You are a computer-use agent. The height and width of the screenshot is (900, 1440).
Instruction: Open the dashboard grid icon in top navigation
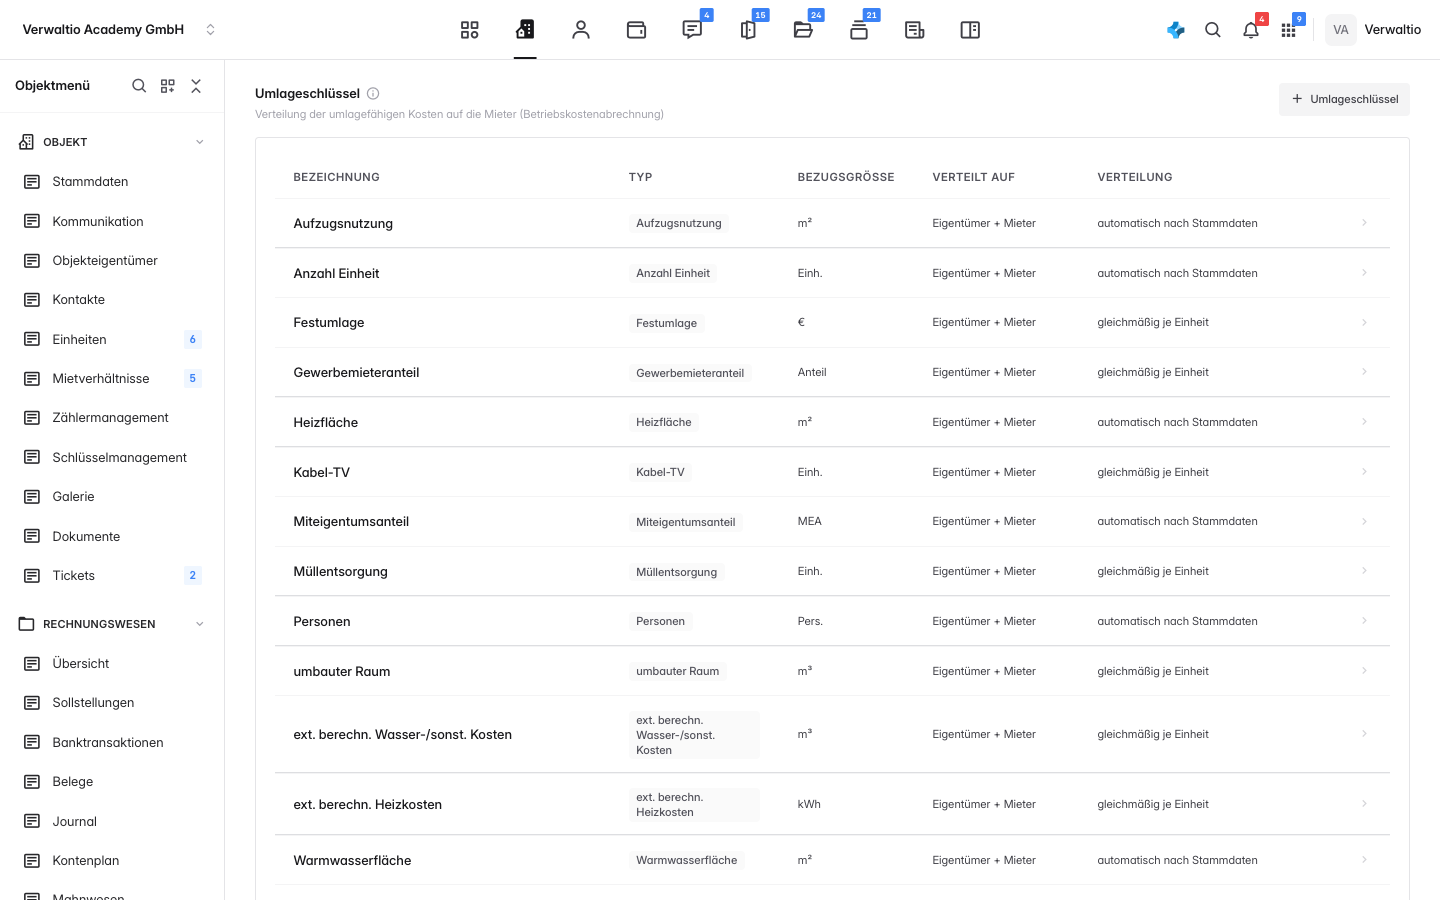(470, 30)
